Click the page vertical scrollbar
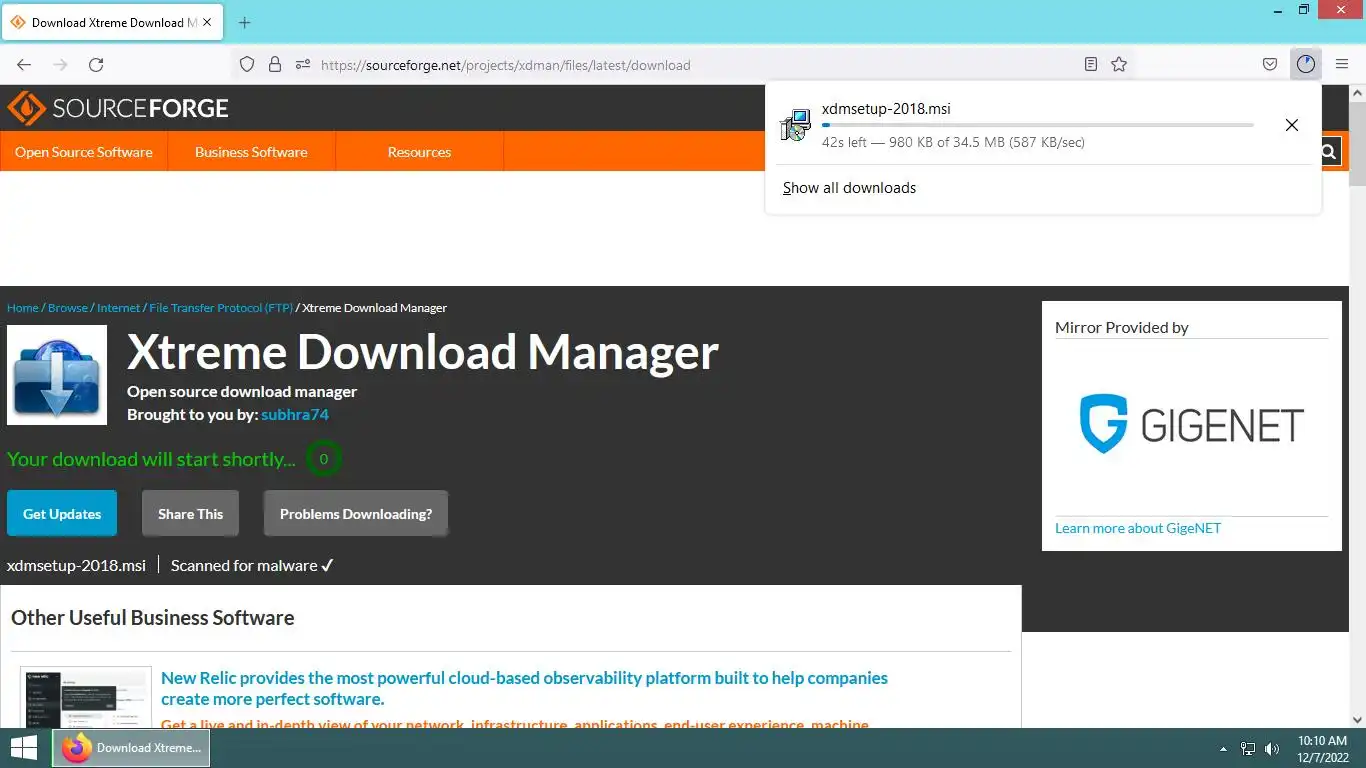1366x768 pixels. 1357,143
